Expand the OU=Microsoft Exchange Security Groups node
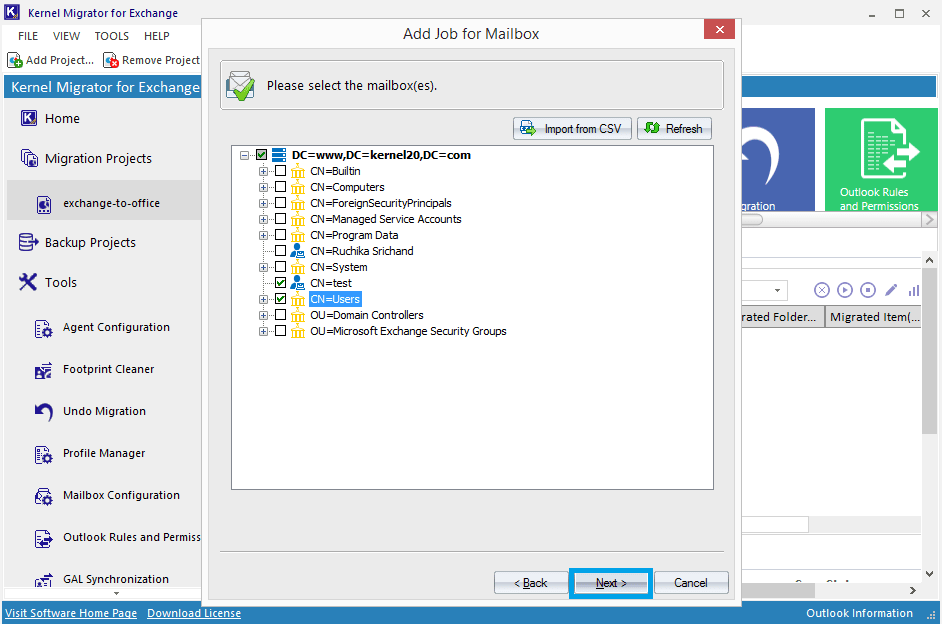Screen dimensions: 942x624 pos(263,332)
